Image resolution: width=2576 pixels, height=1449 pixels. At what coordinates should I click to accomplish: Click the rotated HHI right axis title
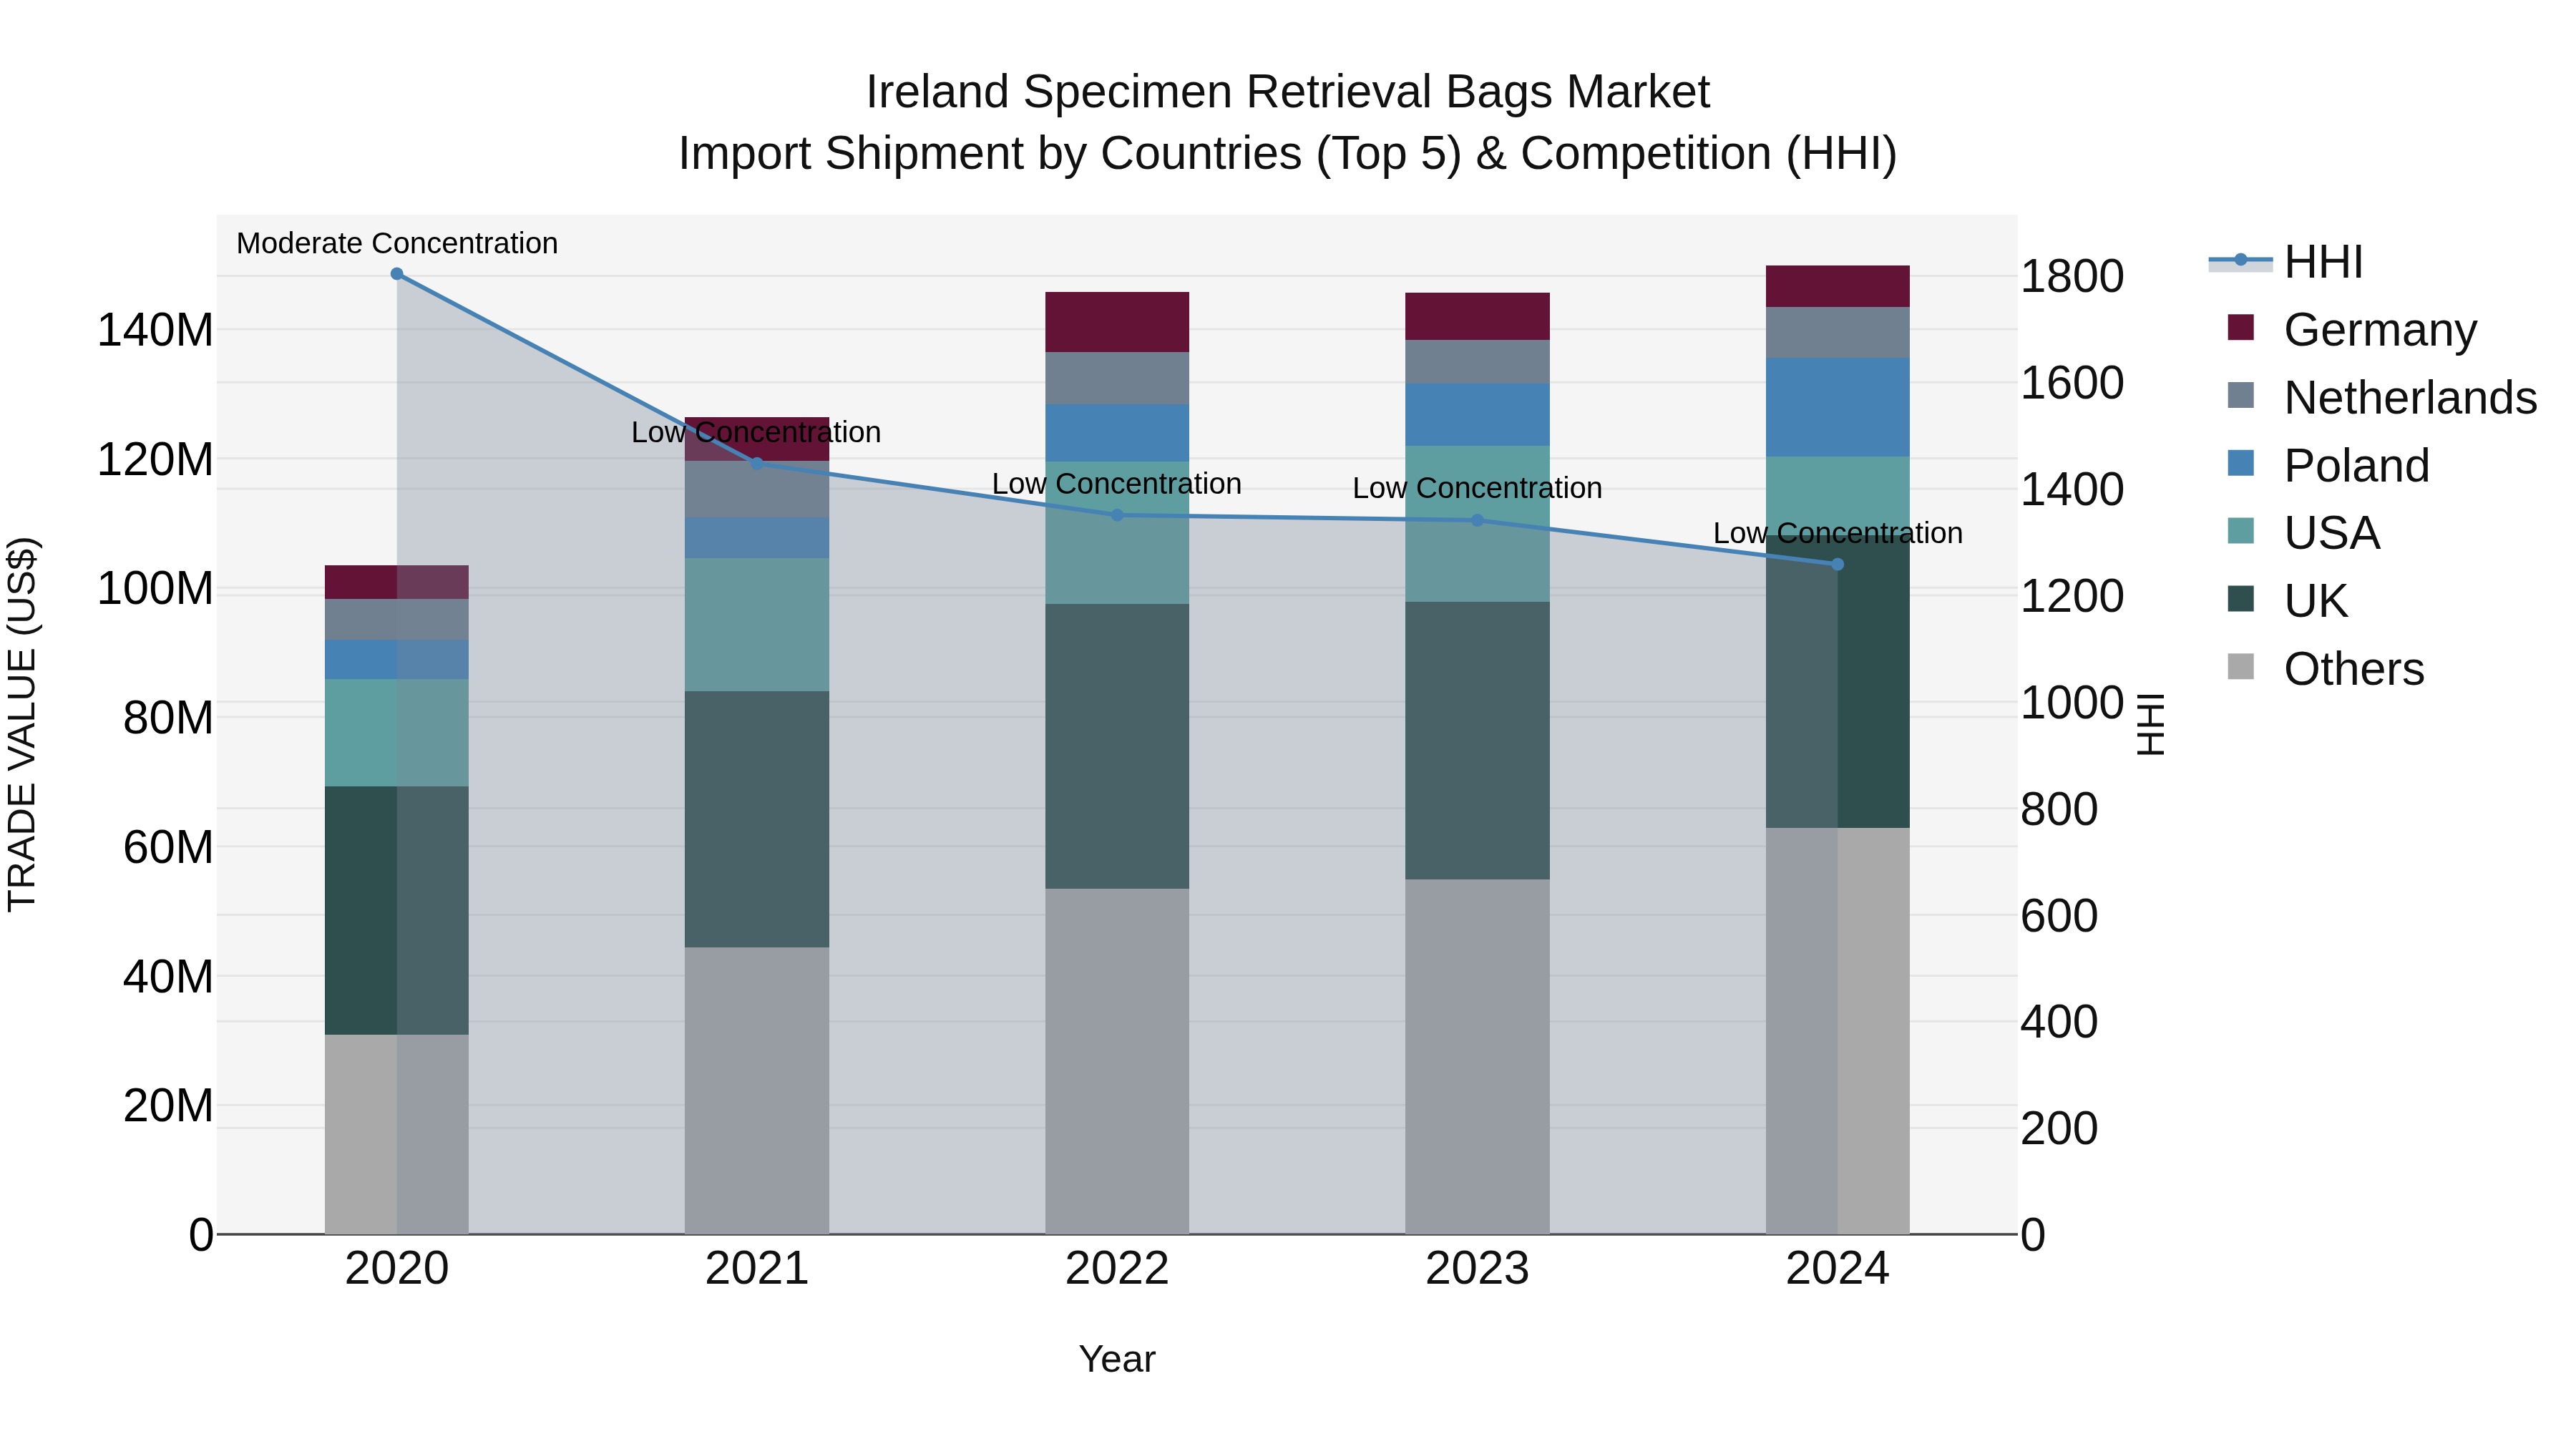pos(2150,724)
